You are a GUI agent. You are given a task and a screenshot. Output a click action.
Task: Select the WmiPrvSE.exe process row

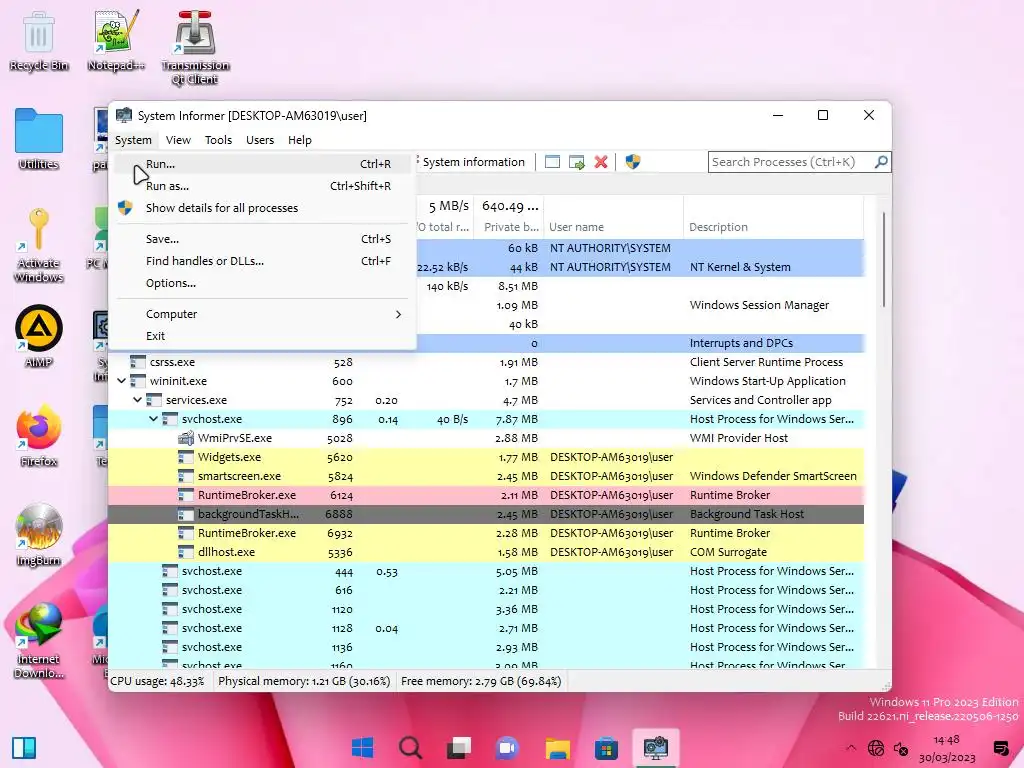tap(486, 438)
